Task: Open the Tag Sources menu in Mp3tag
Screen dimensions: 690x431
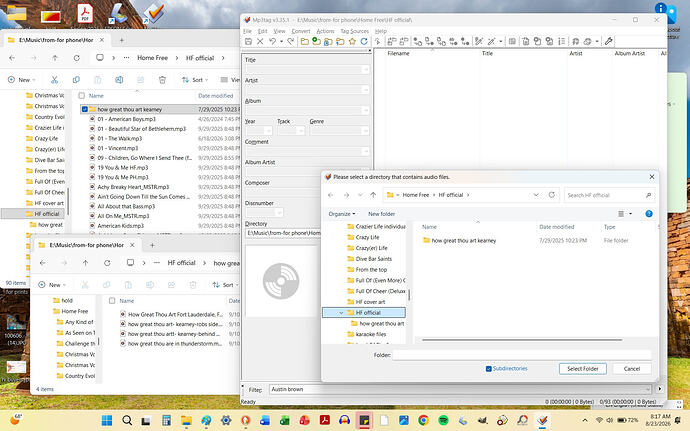Action: (x=355, y=31)
